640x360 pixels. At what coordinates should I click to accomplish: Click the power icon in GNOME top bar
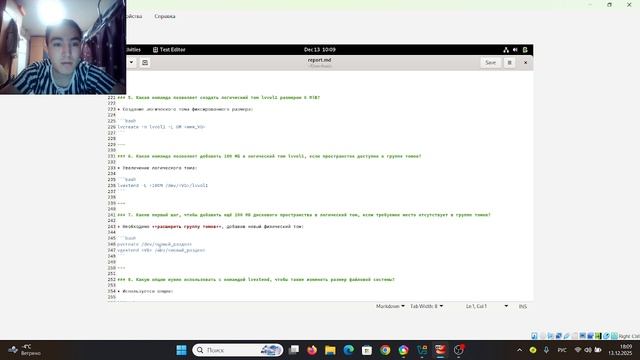point(525,50)
